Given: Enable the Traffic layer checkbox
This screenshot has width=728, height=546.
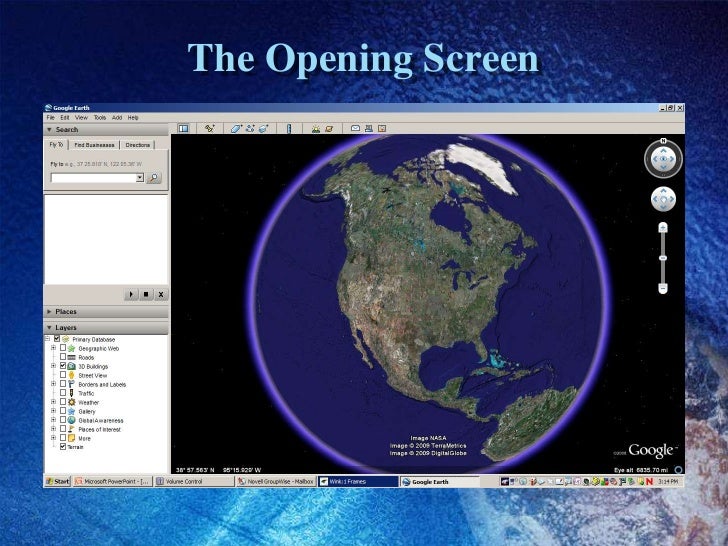Looking at the screenshot, I should [63, 393].
